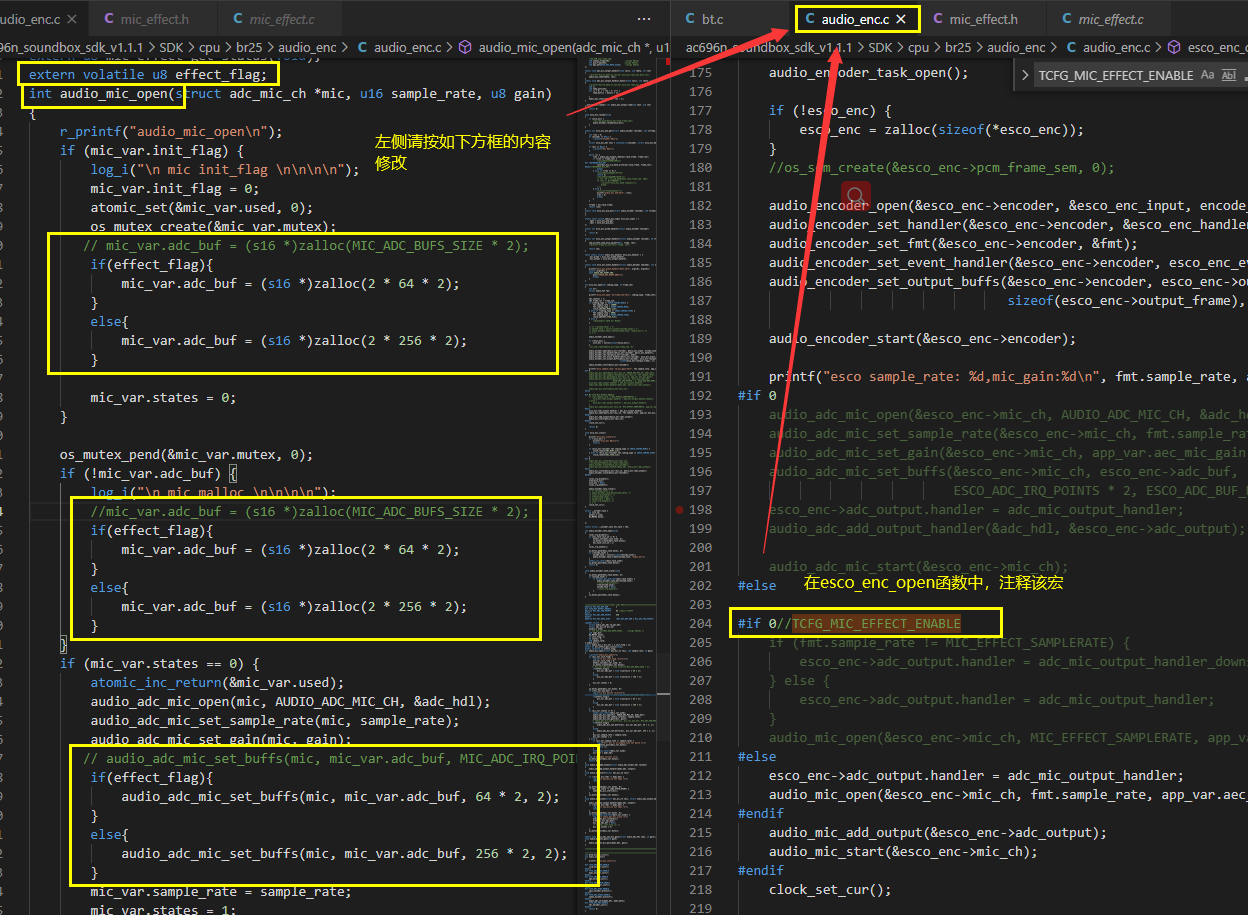Open cpu breadcrumb in left editor
The height and width of the screenshot is (915, 1248).
(x=209, y=47)
